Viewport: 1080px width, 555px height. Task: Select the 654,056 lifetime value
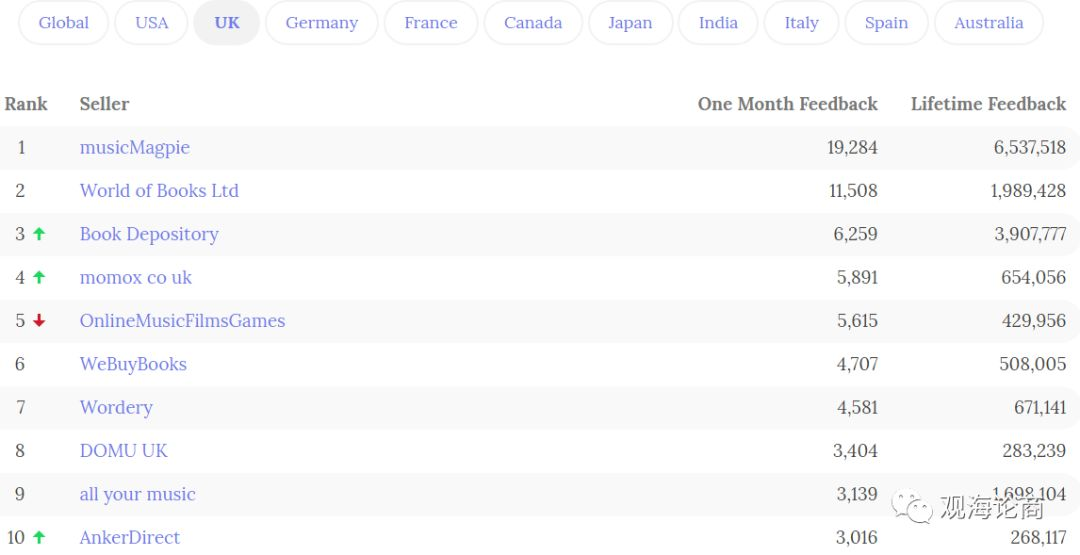pos(1033,278)
